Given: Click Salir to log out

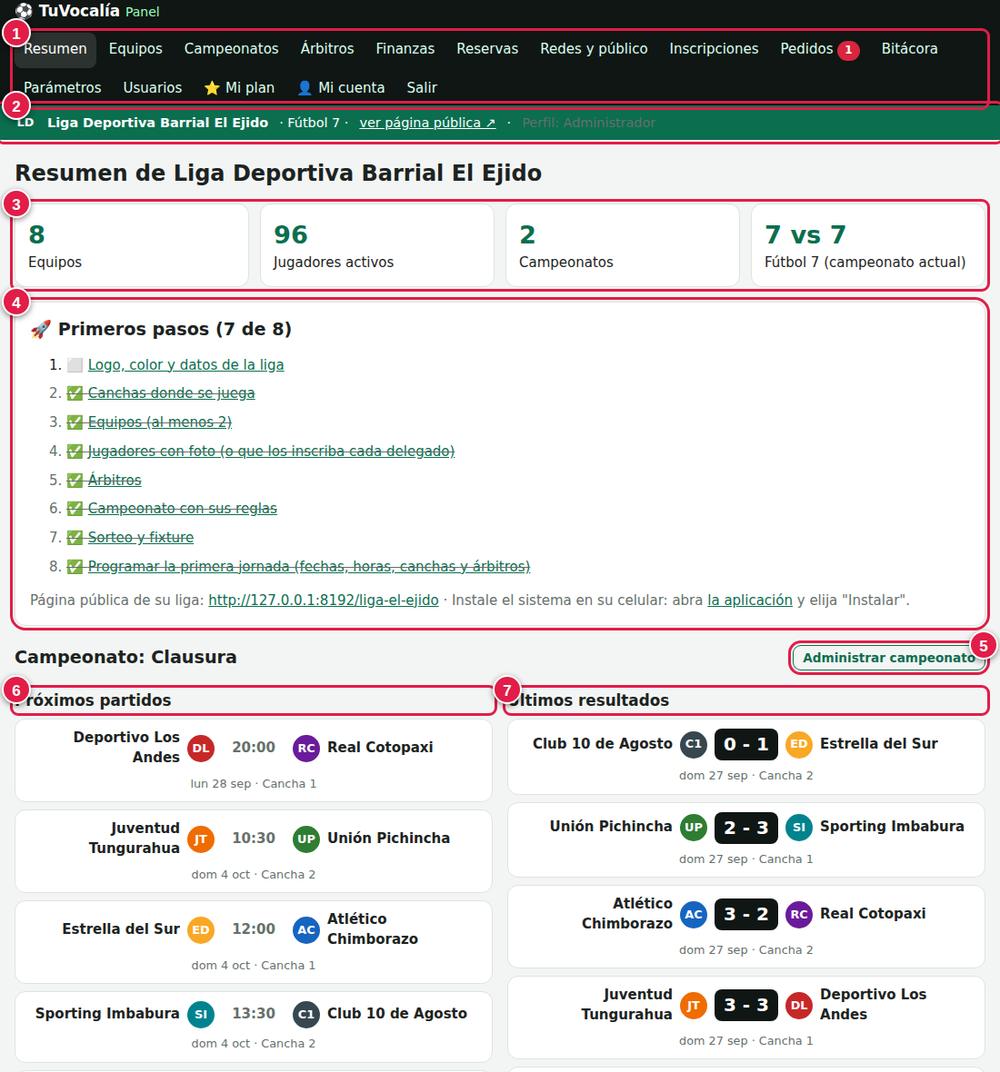Looking at the screenshot, I should click(x=422, y=88).
